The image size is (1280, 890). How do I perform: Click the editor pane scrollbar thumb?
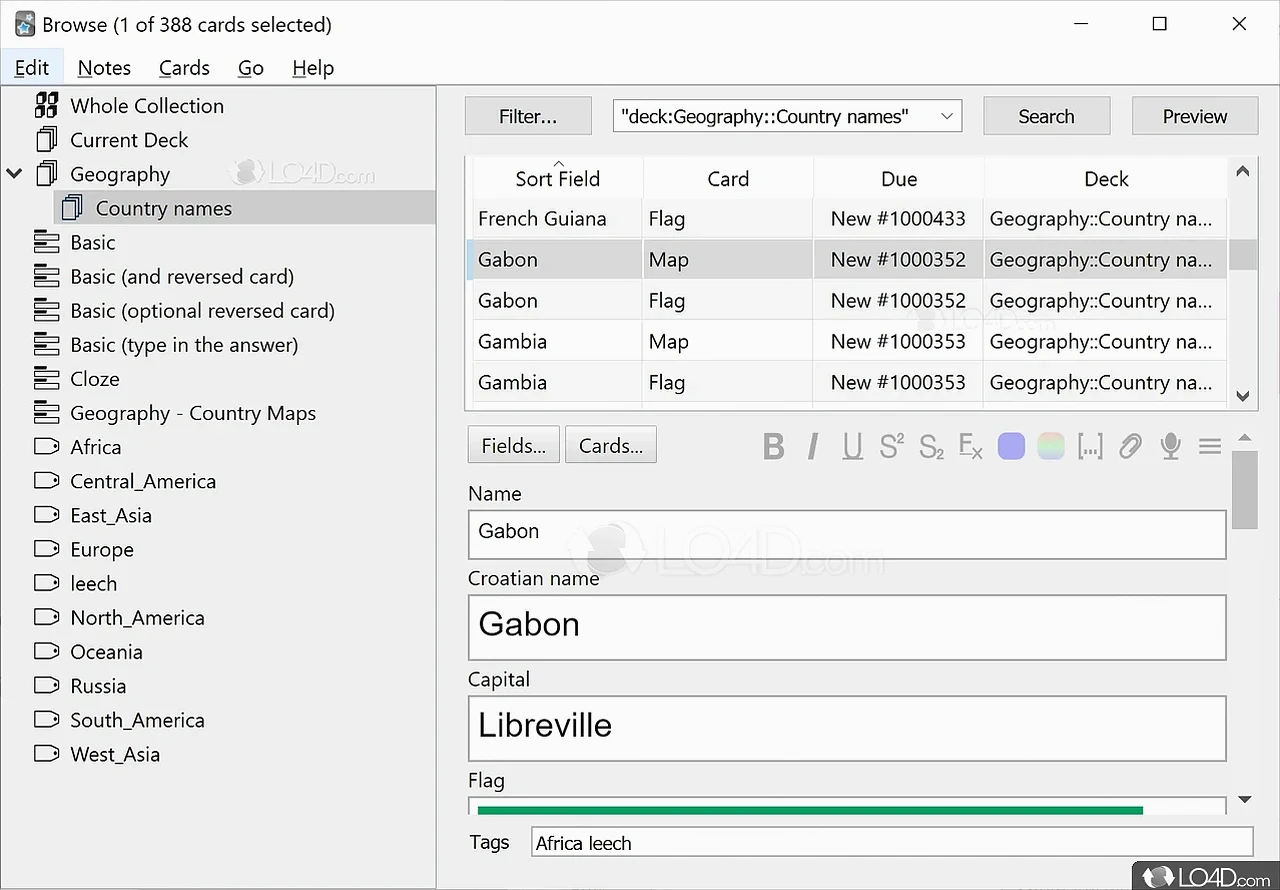(x=1245, y=490)
